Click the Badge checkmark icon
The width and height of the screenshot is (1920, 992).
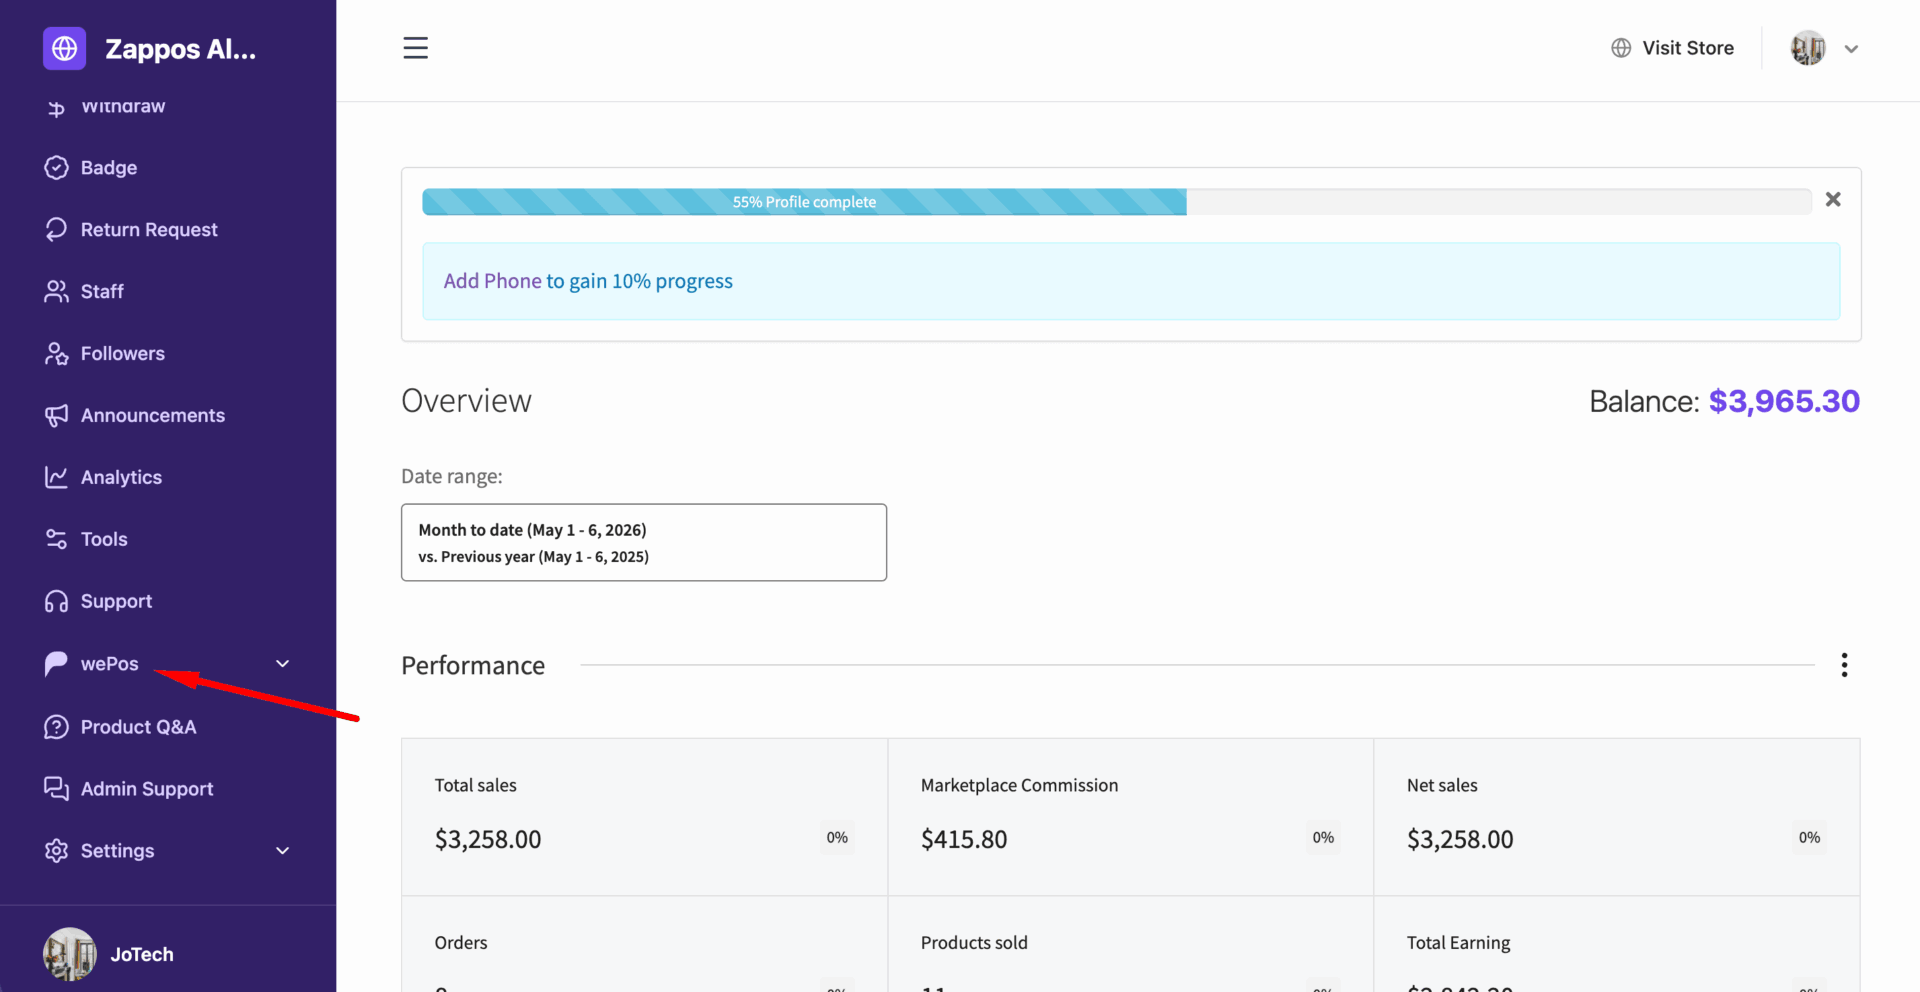[x=56, y=168]
